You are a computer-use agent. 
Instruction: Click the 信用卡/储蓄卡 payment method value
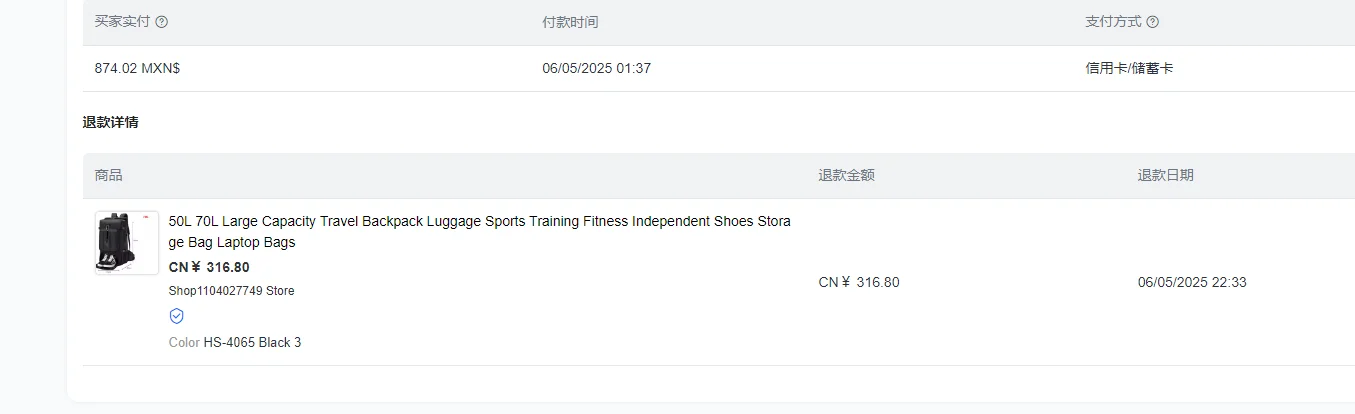click(x=1129, y=68)
